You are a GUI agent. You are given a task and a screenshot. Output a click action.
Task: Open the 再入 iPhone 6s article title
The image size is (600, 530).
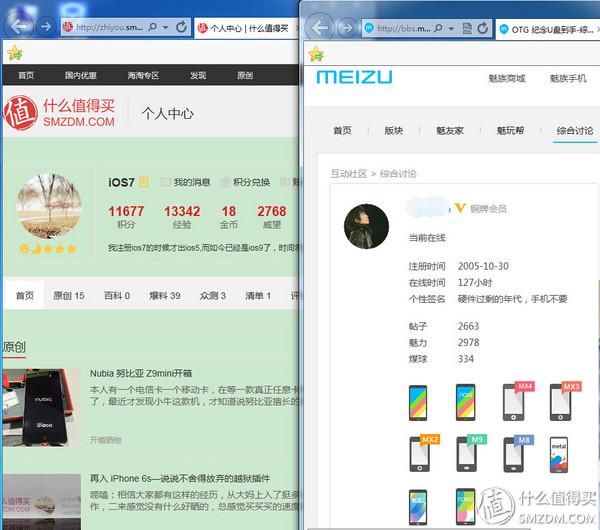click(180, 478)
